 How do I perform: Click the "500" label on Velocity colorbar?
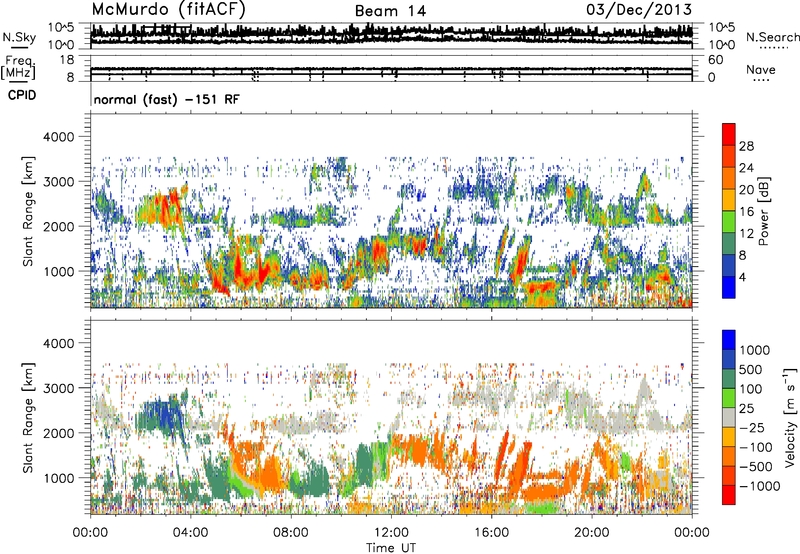coord(751,369)
